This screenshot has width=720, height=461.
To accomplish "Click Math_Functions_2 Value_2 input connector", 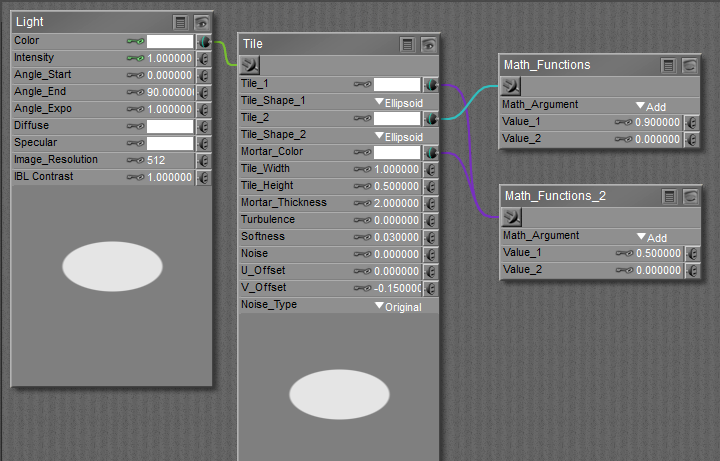I will click(693, 271).
